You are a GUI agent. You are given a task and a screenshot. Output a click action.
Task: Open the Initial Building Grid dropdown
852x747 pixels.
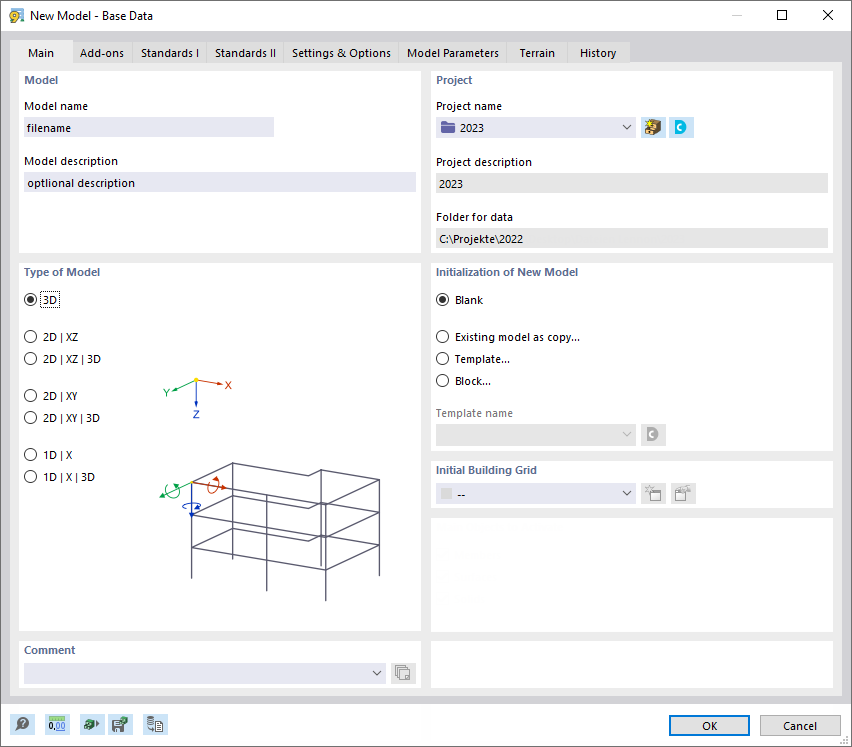626,493
